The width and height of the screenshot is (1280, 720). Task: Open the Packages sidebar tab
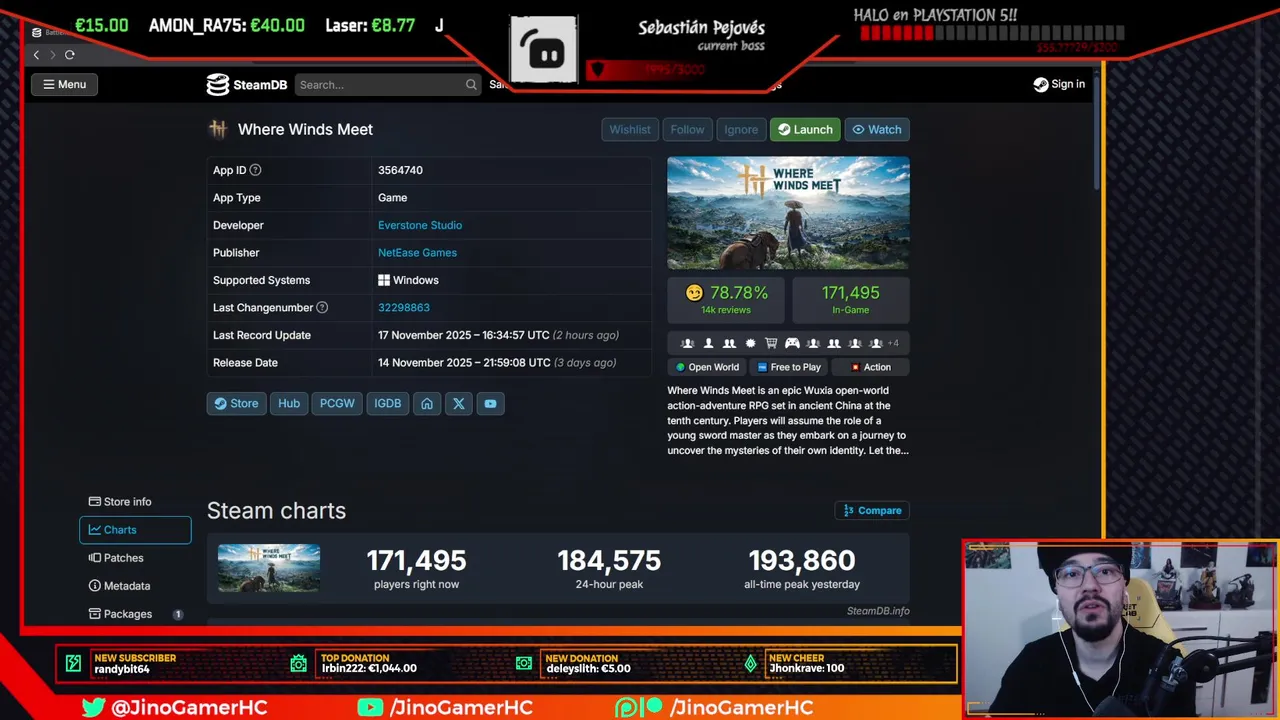tap(135, 614)
